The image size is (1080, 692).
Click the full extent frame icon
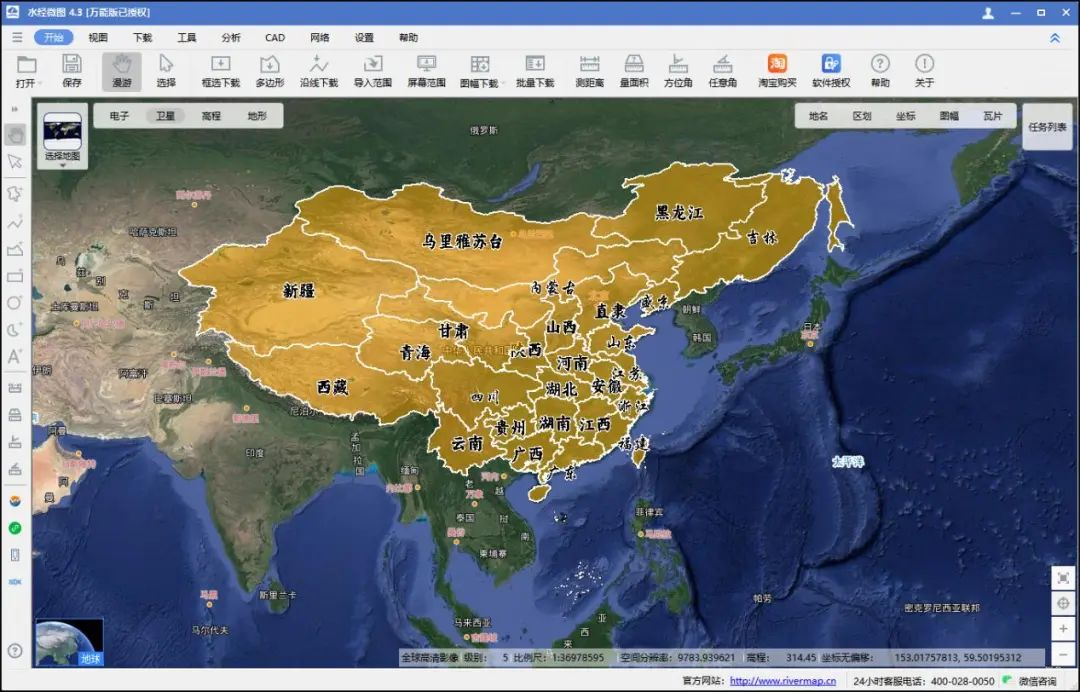point(1063,578)
